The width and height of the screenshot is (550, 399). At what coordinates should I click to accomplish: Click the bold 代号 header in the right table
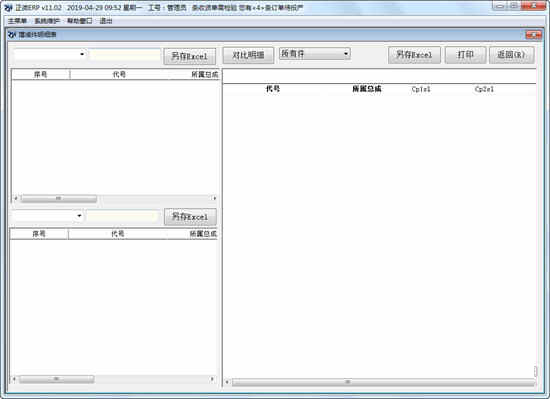pyautogui.click(x=273, y=89)
